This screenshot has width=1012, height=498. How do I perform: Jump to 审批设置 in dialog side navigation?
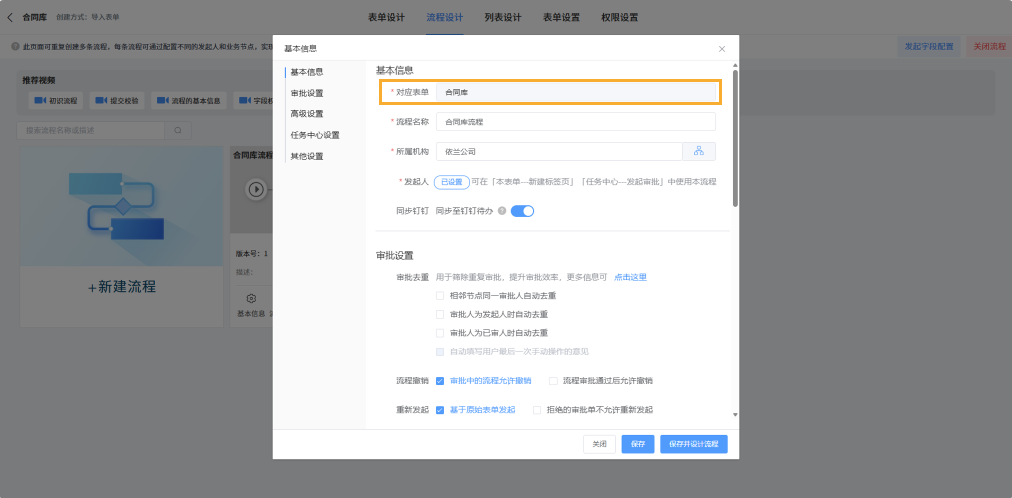tap(307, 93)
